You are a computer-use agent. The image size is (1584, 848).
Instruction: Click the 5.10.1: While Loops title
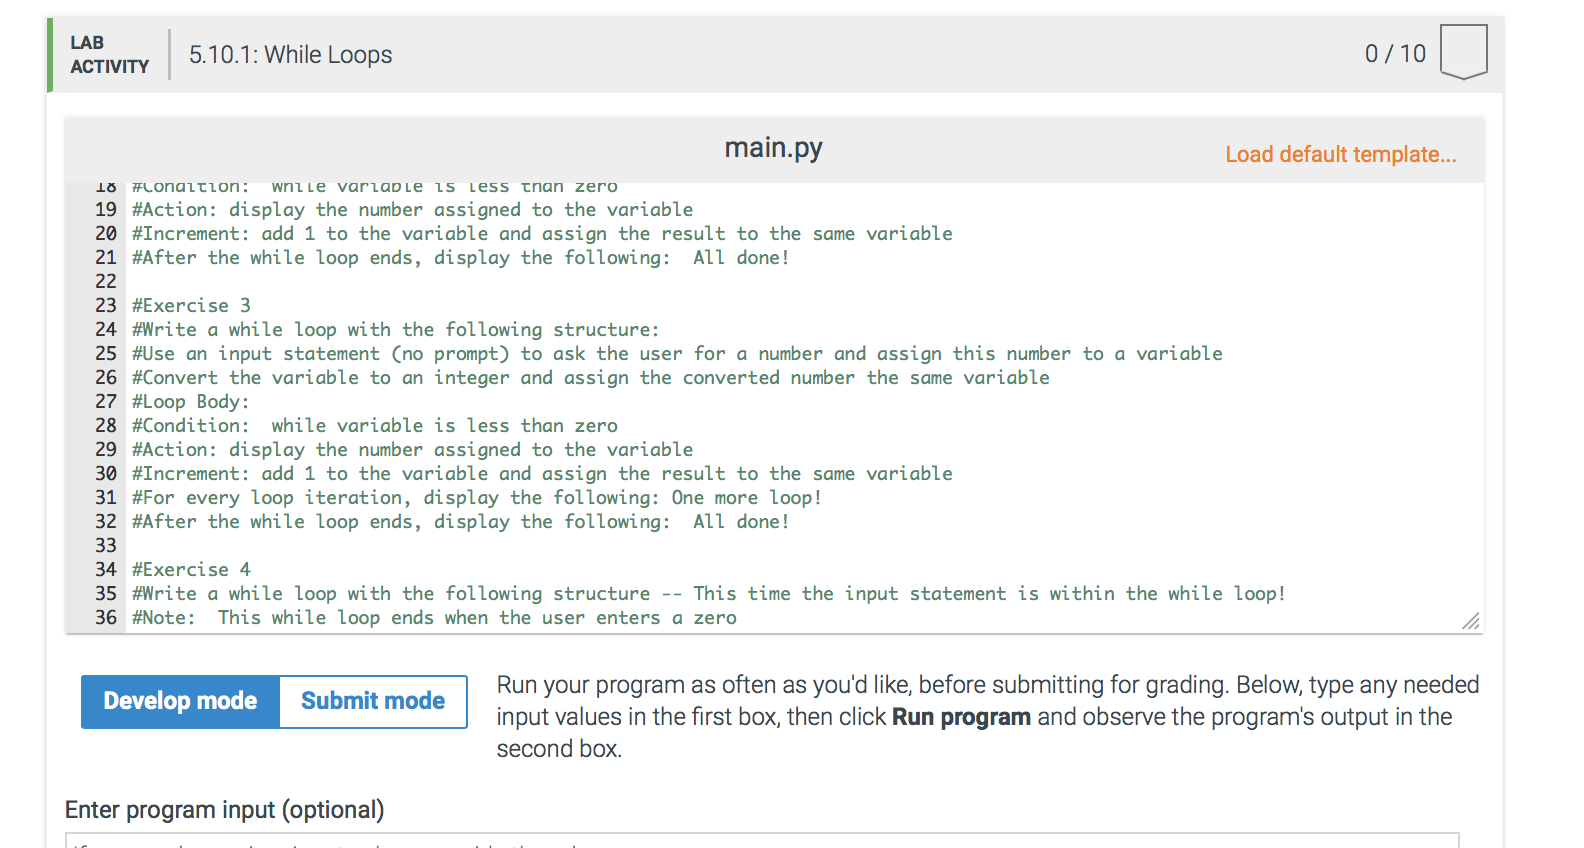click(x=289, y=54)
